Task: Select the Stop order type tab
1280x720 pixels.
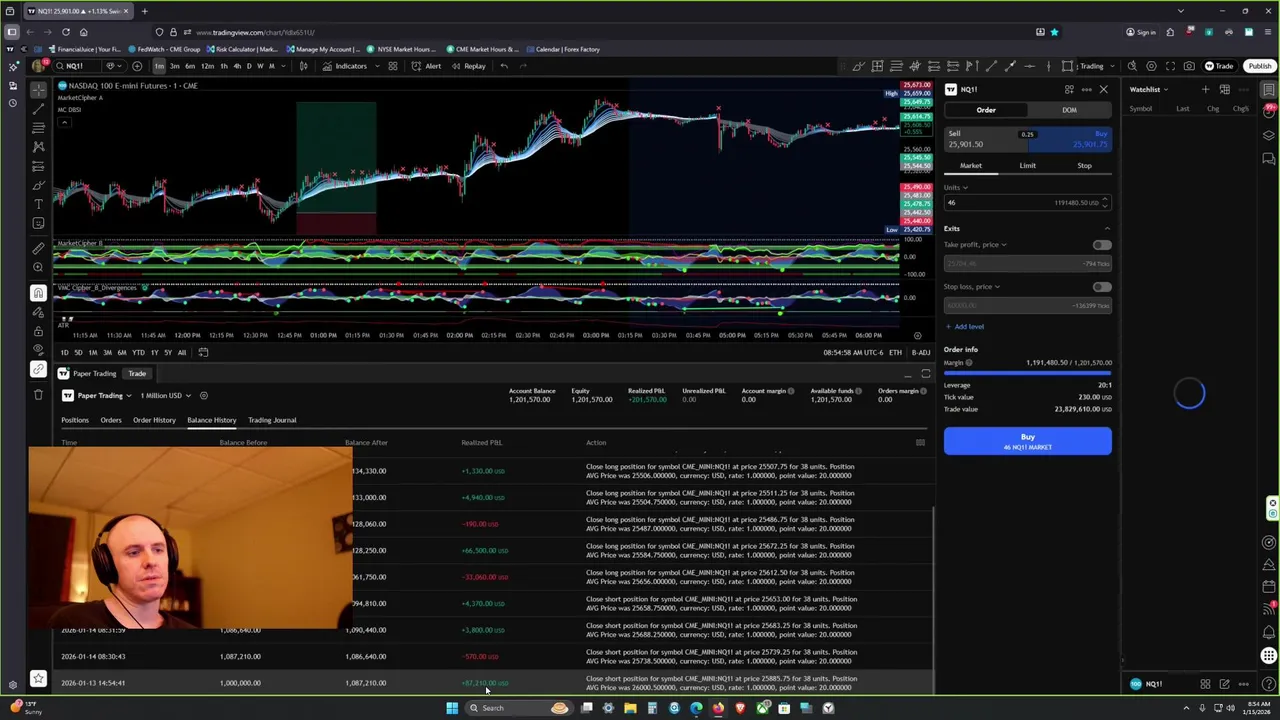Action: [1084, 166]
